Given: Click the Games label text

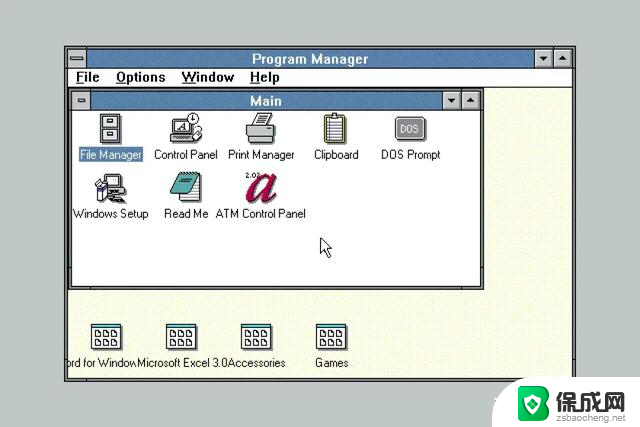Looking at the screenshot, I should pyautogui.click(x=331, y=363).
